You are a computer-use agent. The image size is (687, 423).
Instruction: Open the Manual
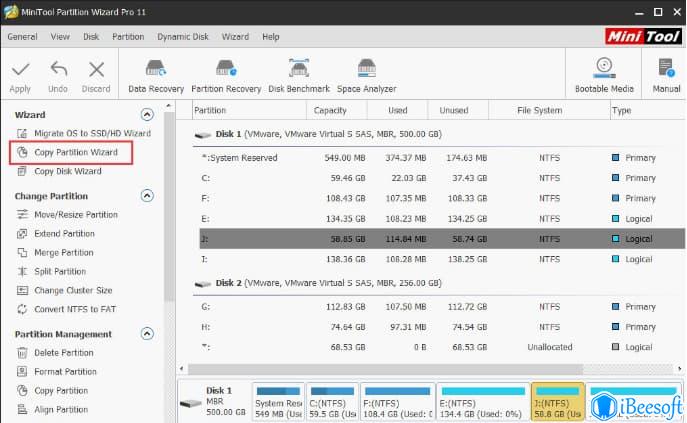666,76
